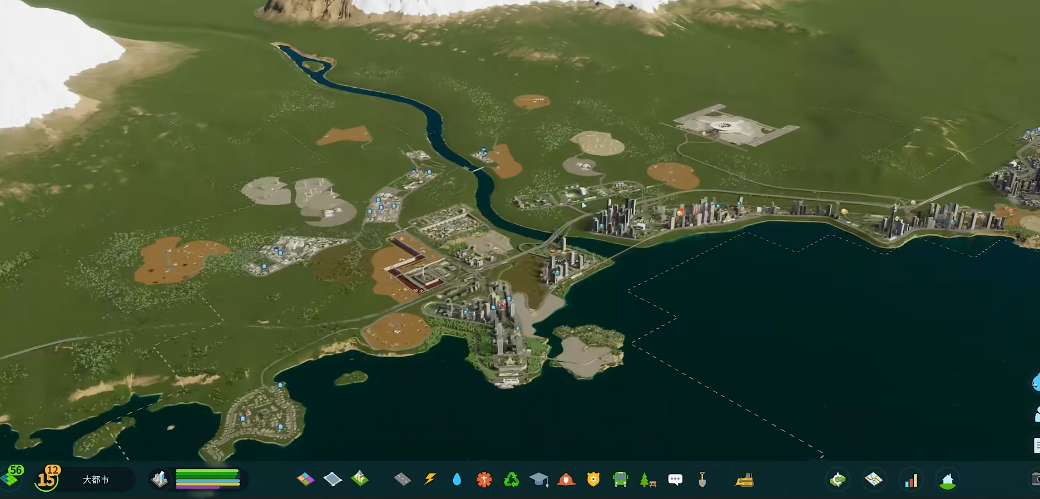Click the yellow industrial demand bar

tap(207, 482)
